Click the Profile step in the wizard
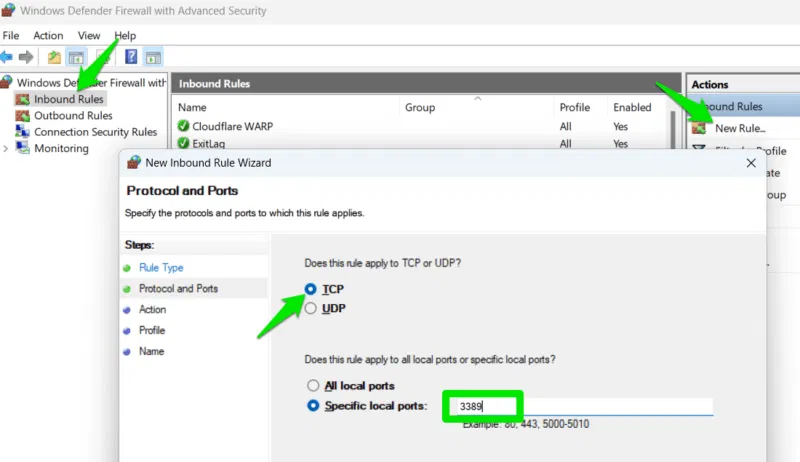The height and width of the screenshot is (462, 800). pos(152,330)
